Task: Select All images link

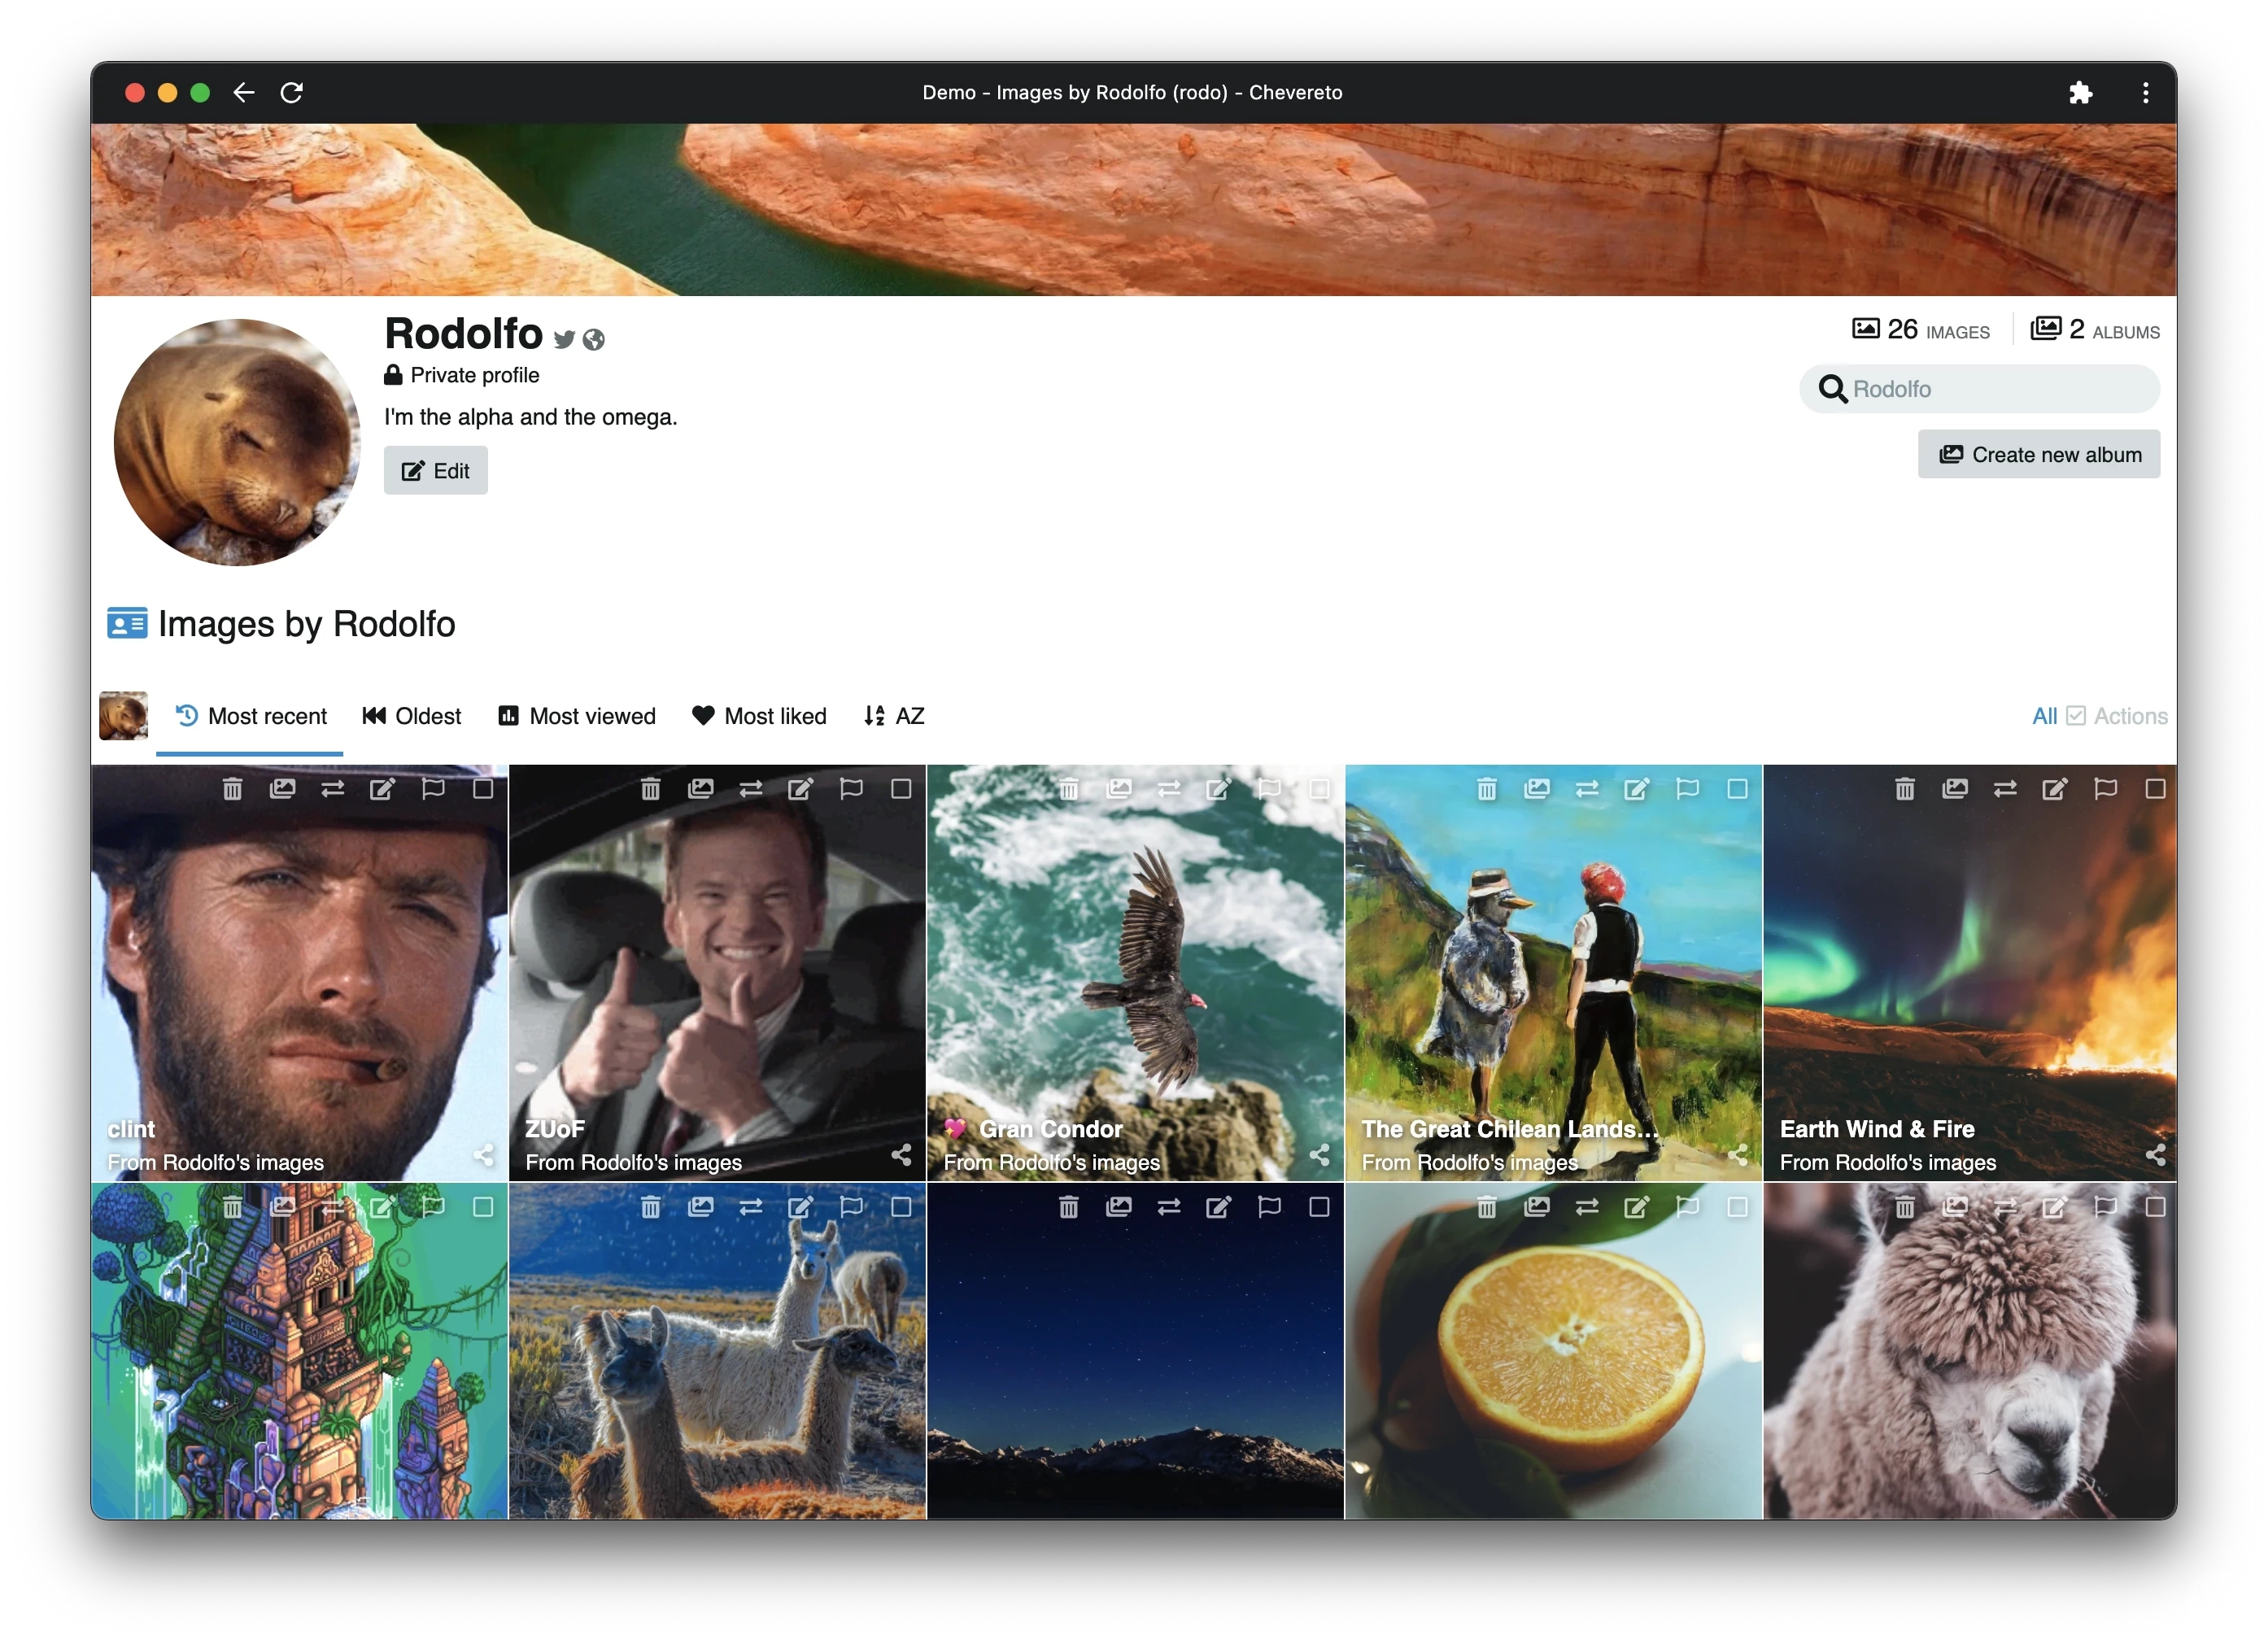Action: (2044, 716)
